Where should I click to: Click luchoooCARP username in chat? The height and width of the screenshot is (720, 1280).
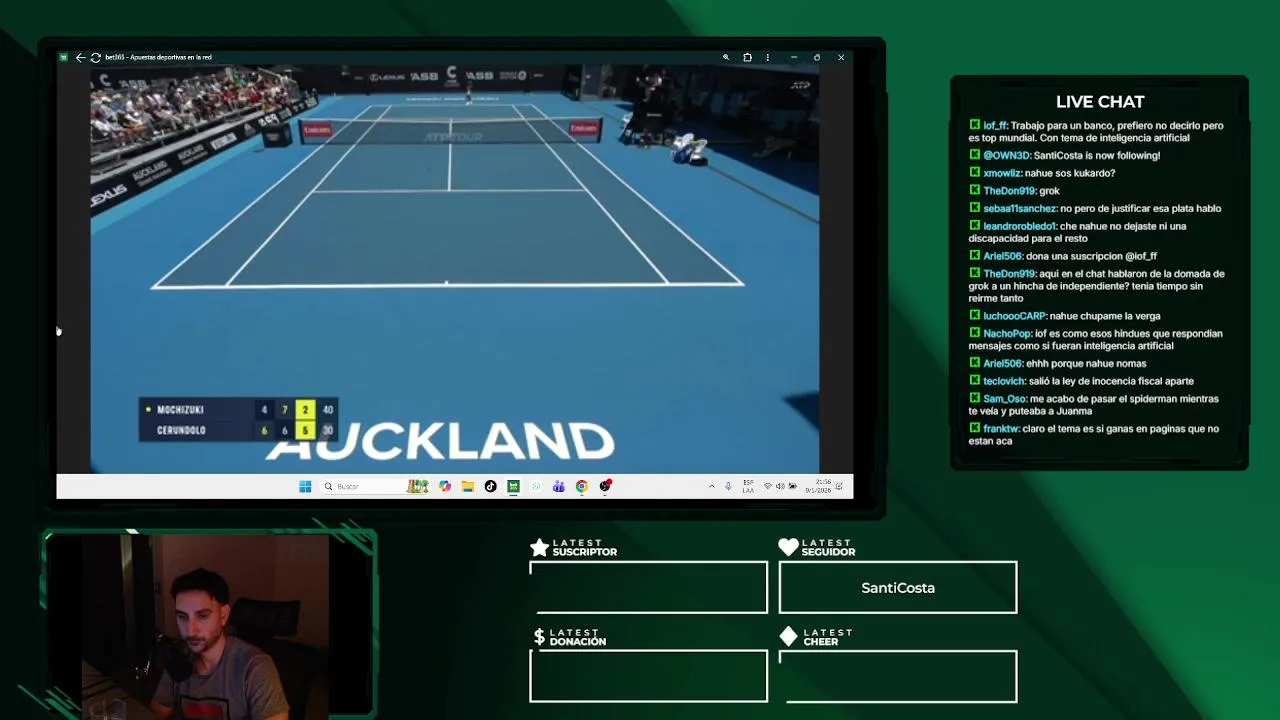pos(1014,316)
